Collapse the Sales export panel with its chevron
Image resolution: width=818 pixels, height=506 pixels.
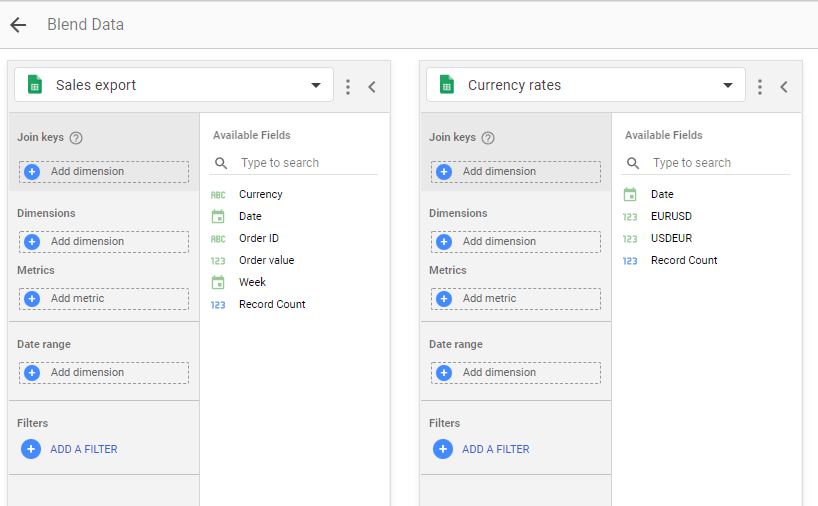tap(372, 87)
